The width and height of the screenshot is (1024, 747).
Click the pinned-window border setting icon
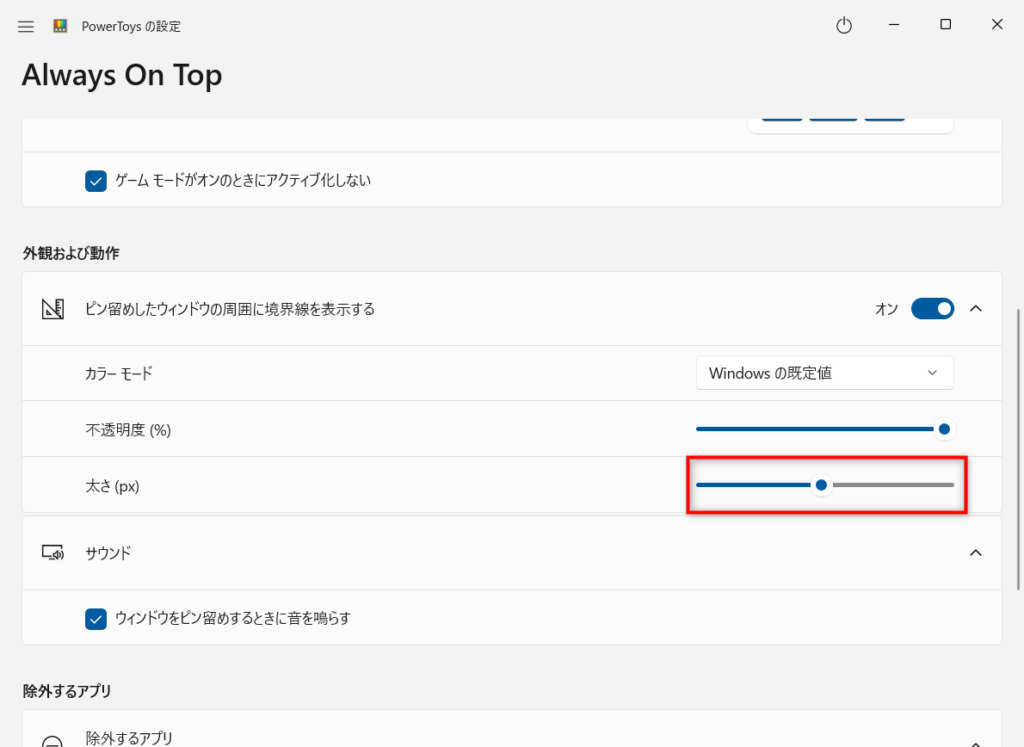click(x=53, y=309)
